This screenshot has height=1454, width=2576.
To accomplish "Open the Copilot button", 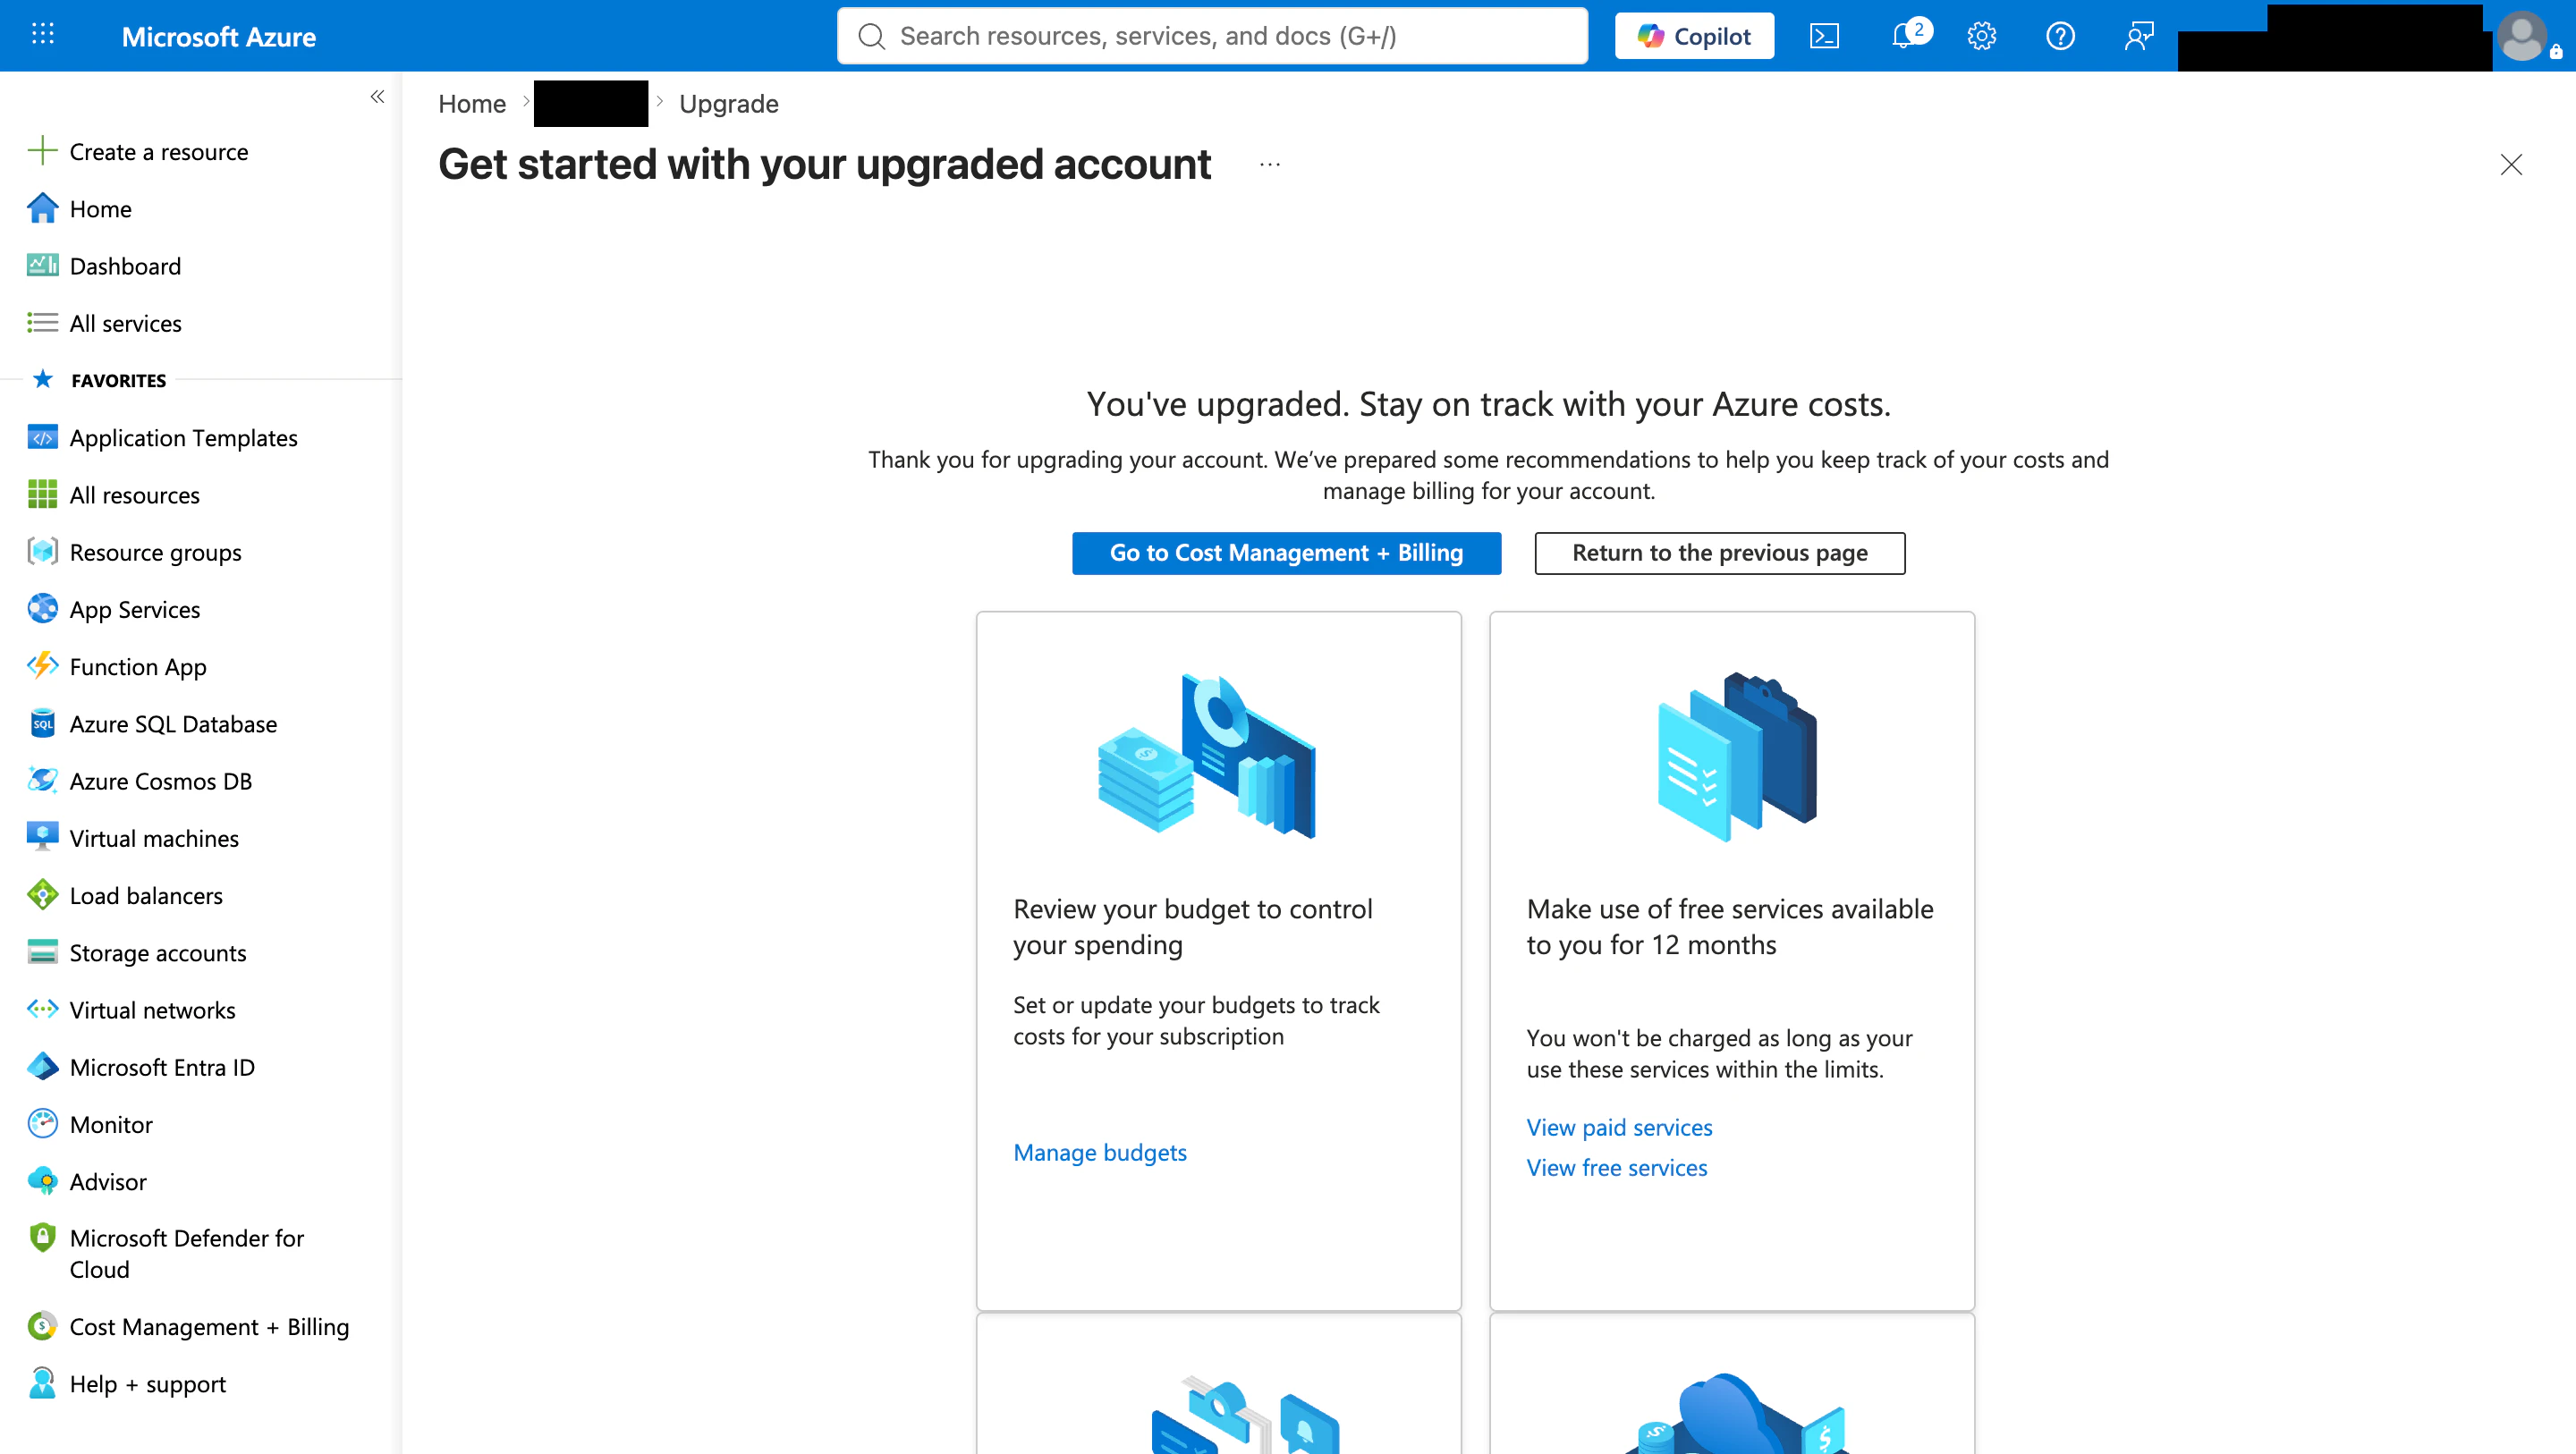I will pyautogui.click(x=1694, y=36).
